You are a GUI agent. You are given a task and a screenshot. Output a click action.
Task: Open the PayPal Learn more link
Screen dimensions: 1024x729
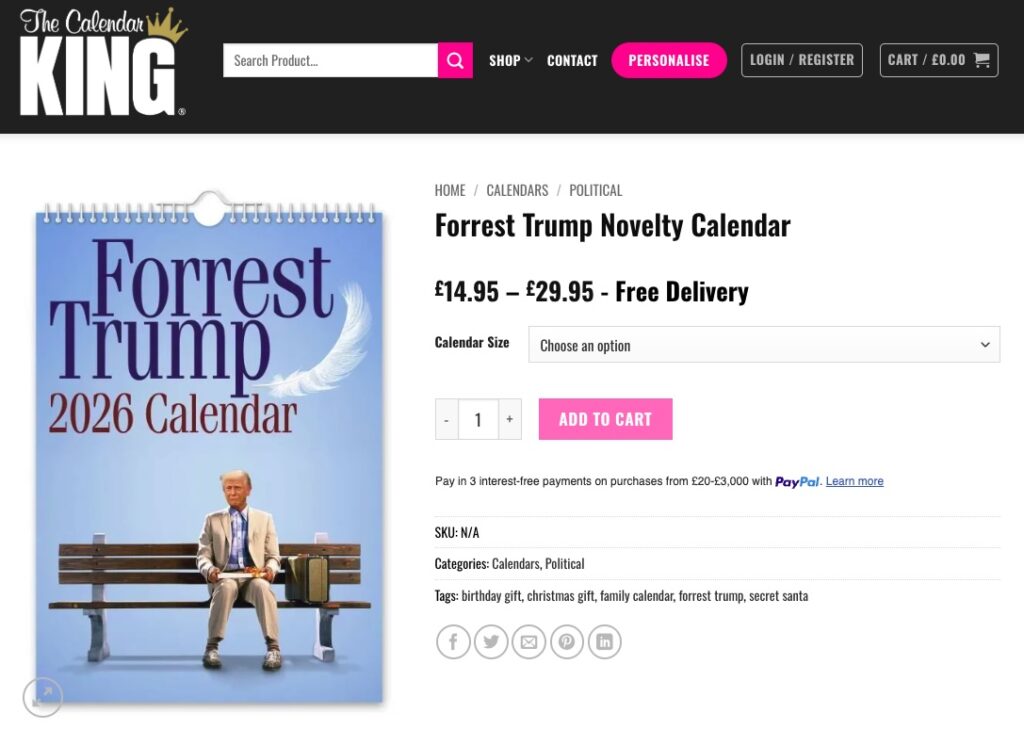coord(853,481)
